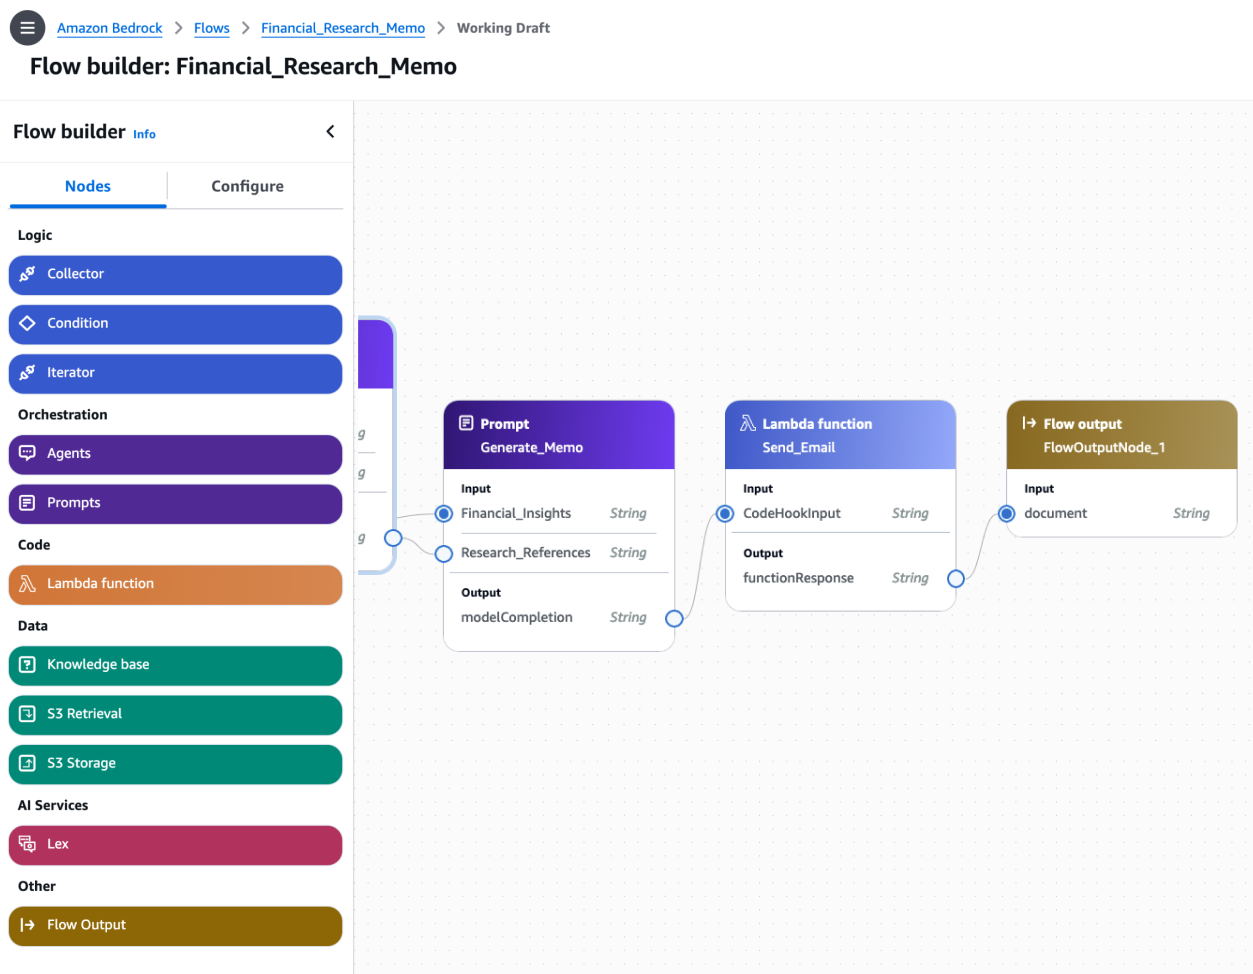The height and width of the screenshot is (974, 1253).
Task: Select the Lex node button
Action: [x=175, y=845]
